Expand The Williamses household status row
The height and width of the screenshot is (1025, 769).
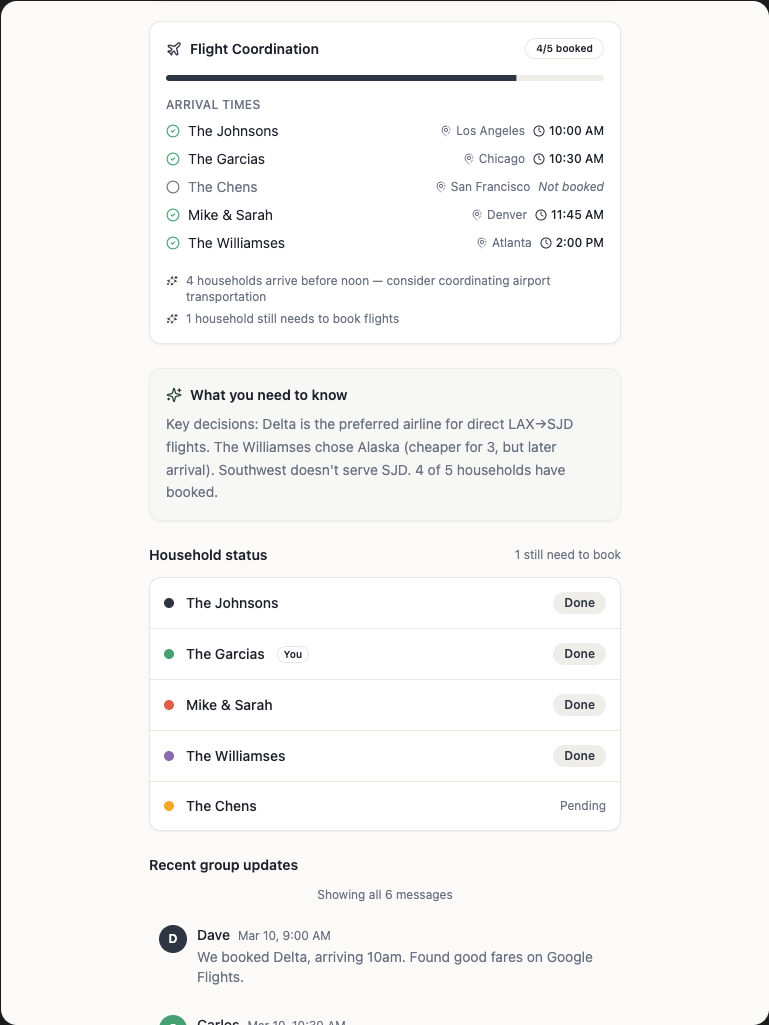click(385, 756)
